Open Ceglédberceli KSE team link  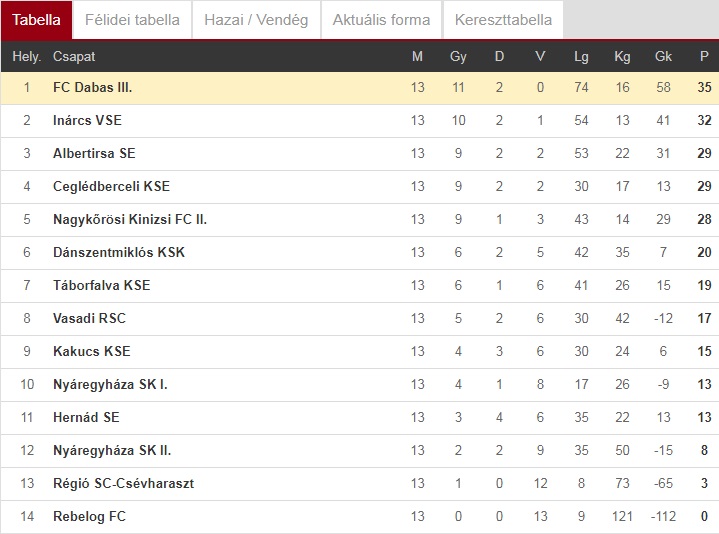[111, 186]
